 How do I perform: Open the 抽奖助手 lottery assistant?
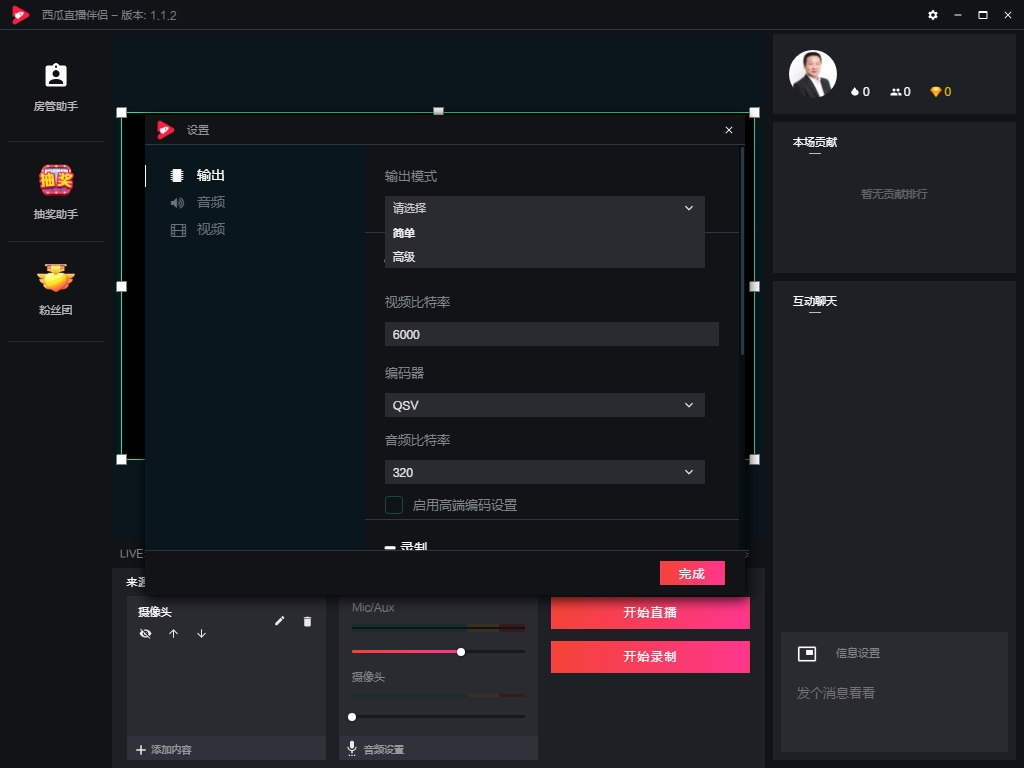55,190
